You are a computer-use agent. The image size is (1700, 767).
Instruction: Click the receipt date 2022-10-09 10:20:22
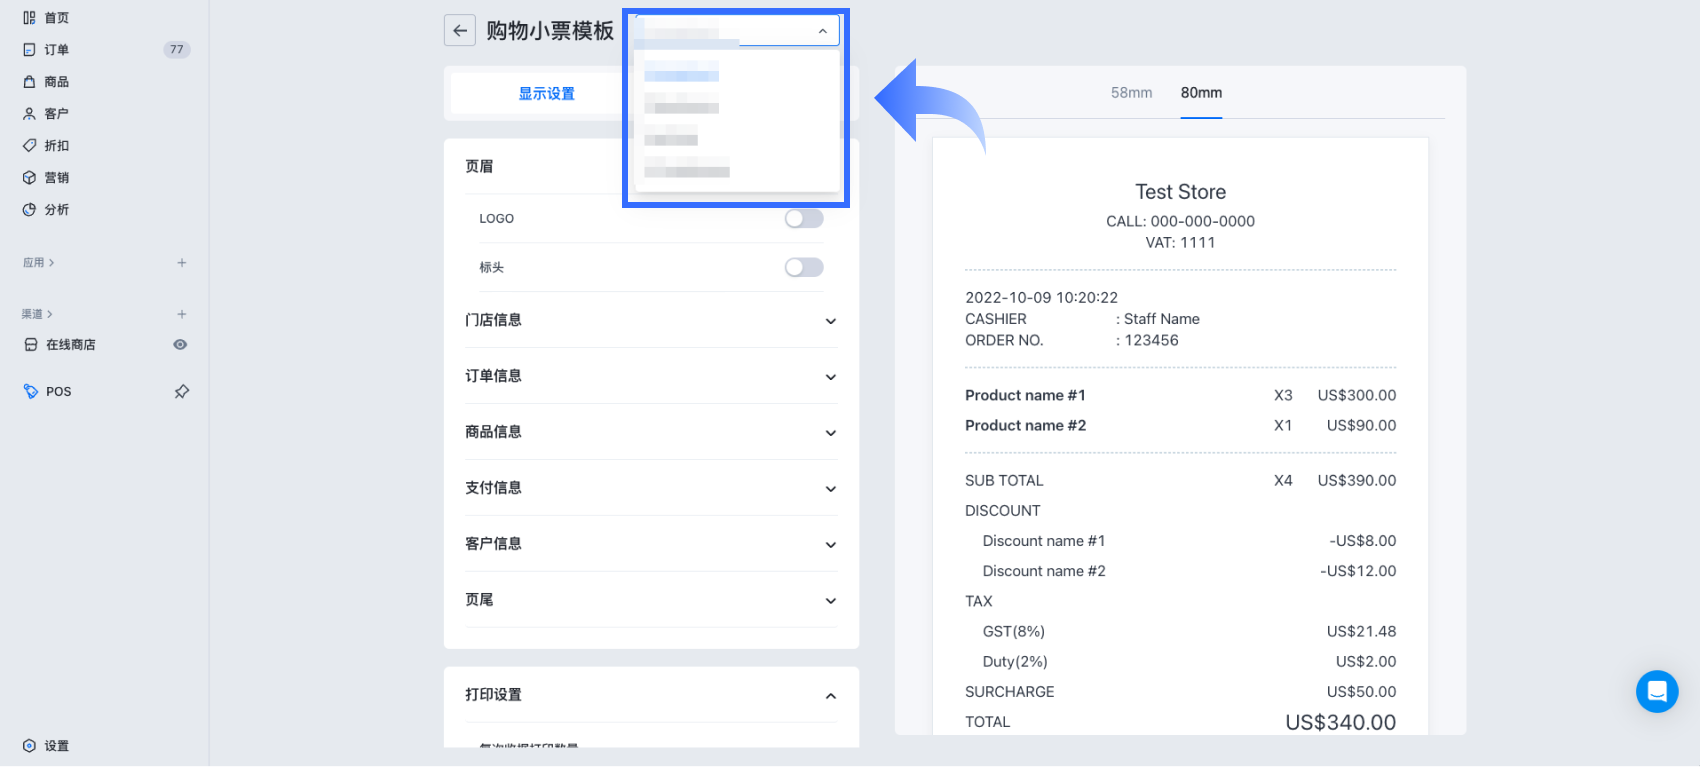[1041, 298]
